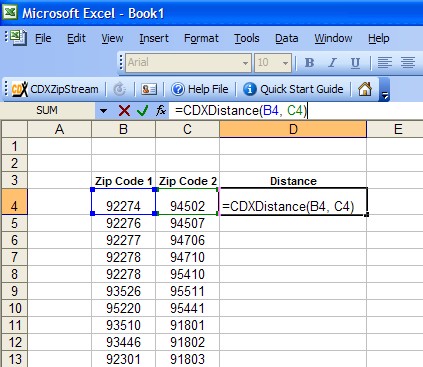Click the contact card icon on CDXZipStream toolbar
The height and width of the screenshot is (367, 423).
pos(149,89)
